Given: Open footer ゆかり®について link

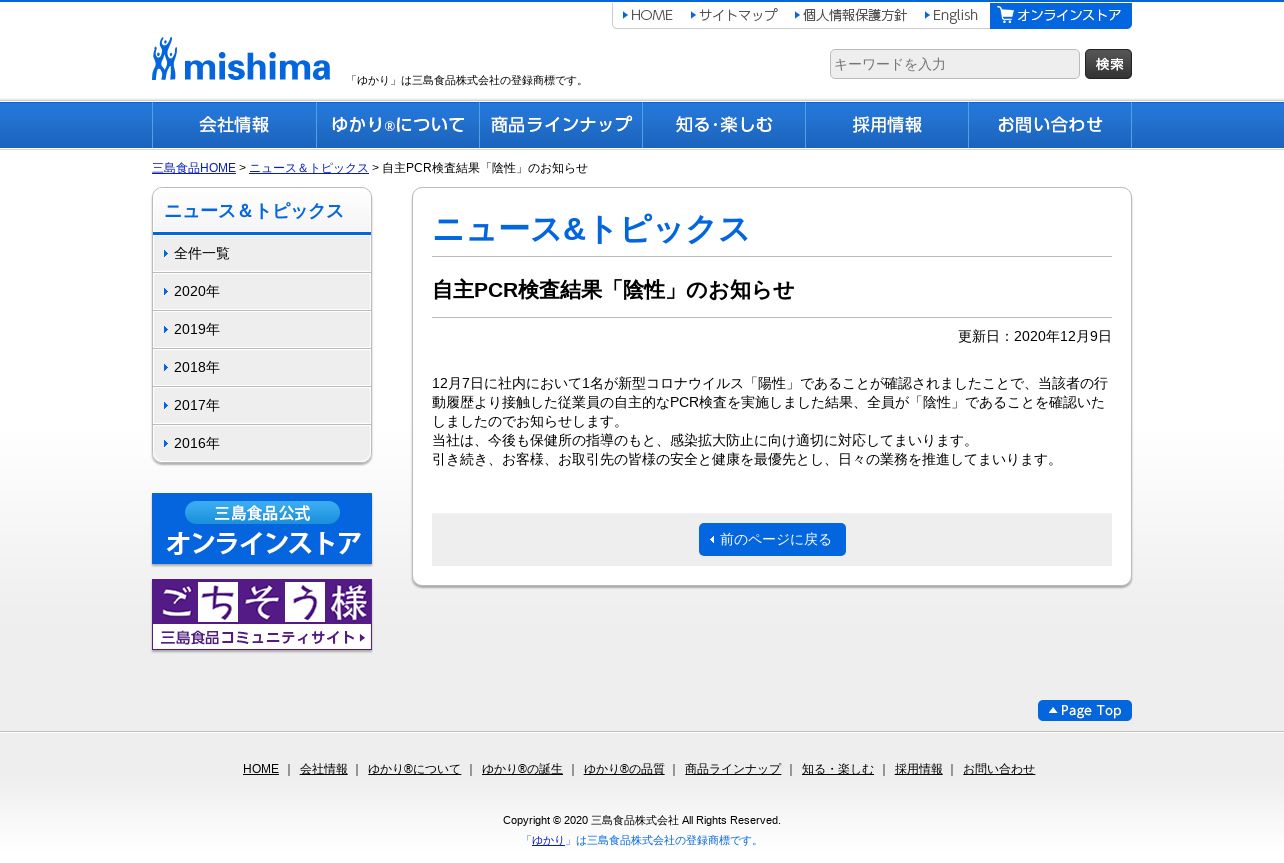Looking at the screenshot, I should tap(414, 769).
